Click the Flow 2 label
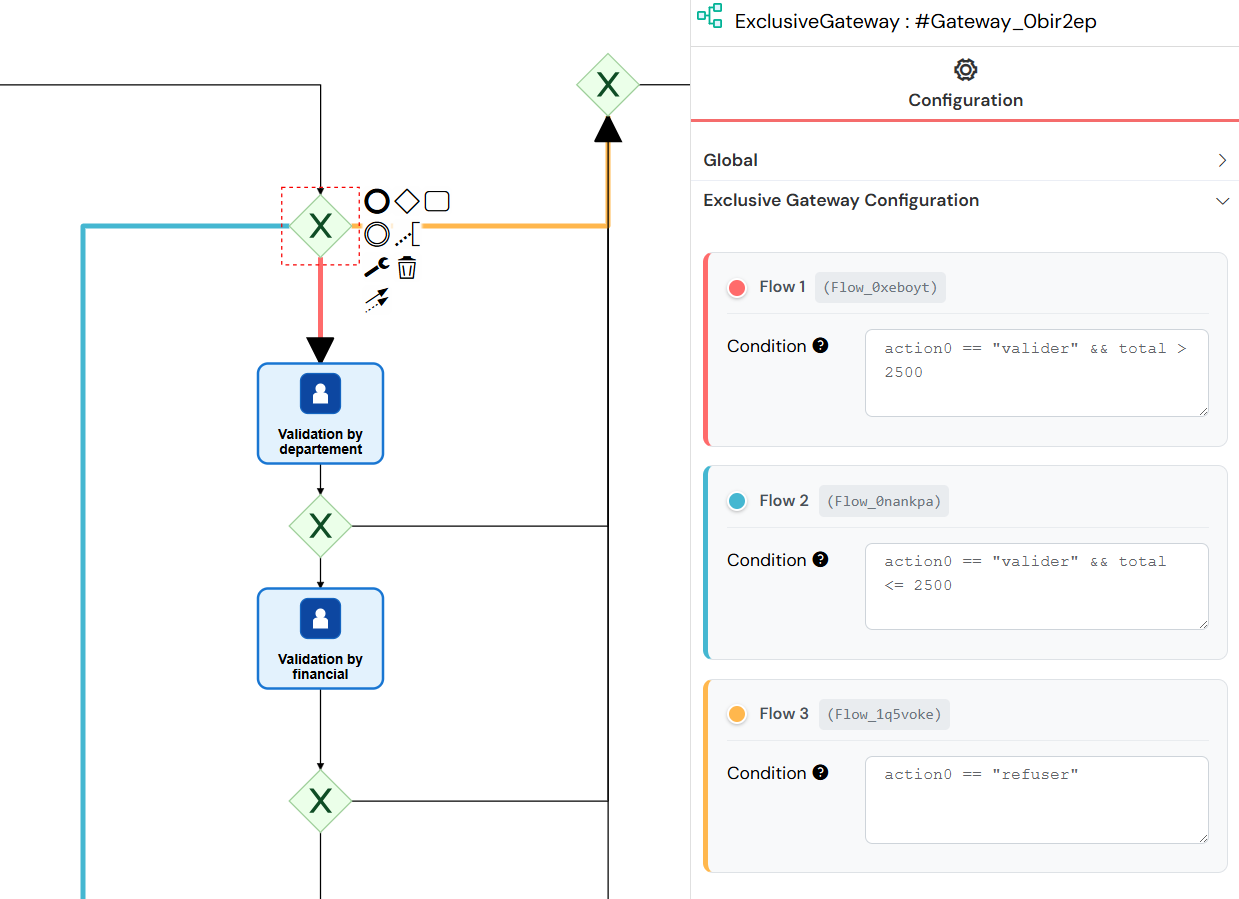The height and width of the screenshot is (899, 1239). pyautogui.click(x=782, y=500)
